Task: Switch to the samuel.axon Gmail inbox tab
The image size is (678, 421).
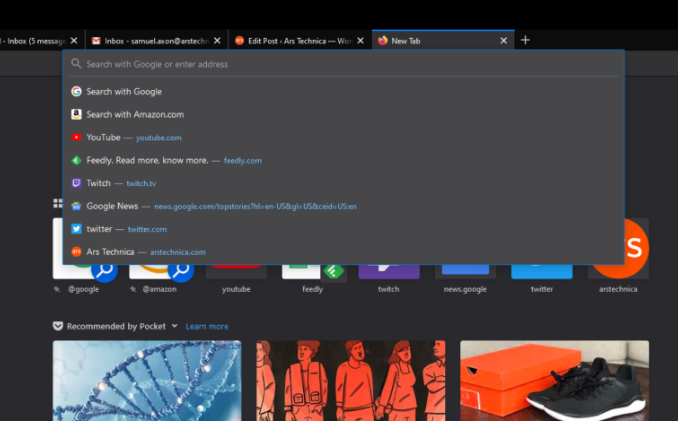Action: (157, 41)
